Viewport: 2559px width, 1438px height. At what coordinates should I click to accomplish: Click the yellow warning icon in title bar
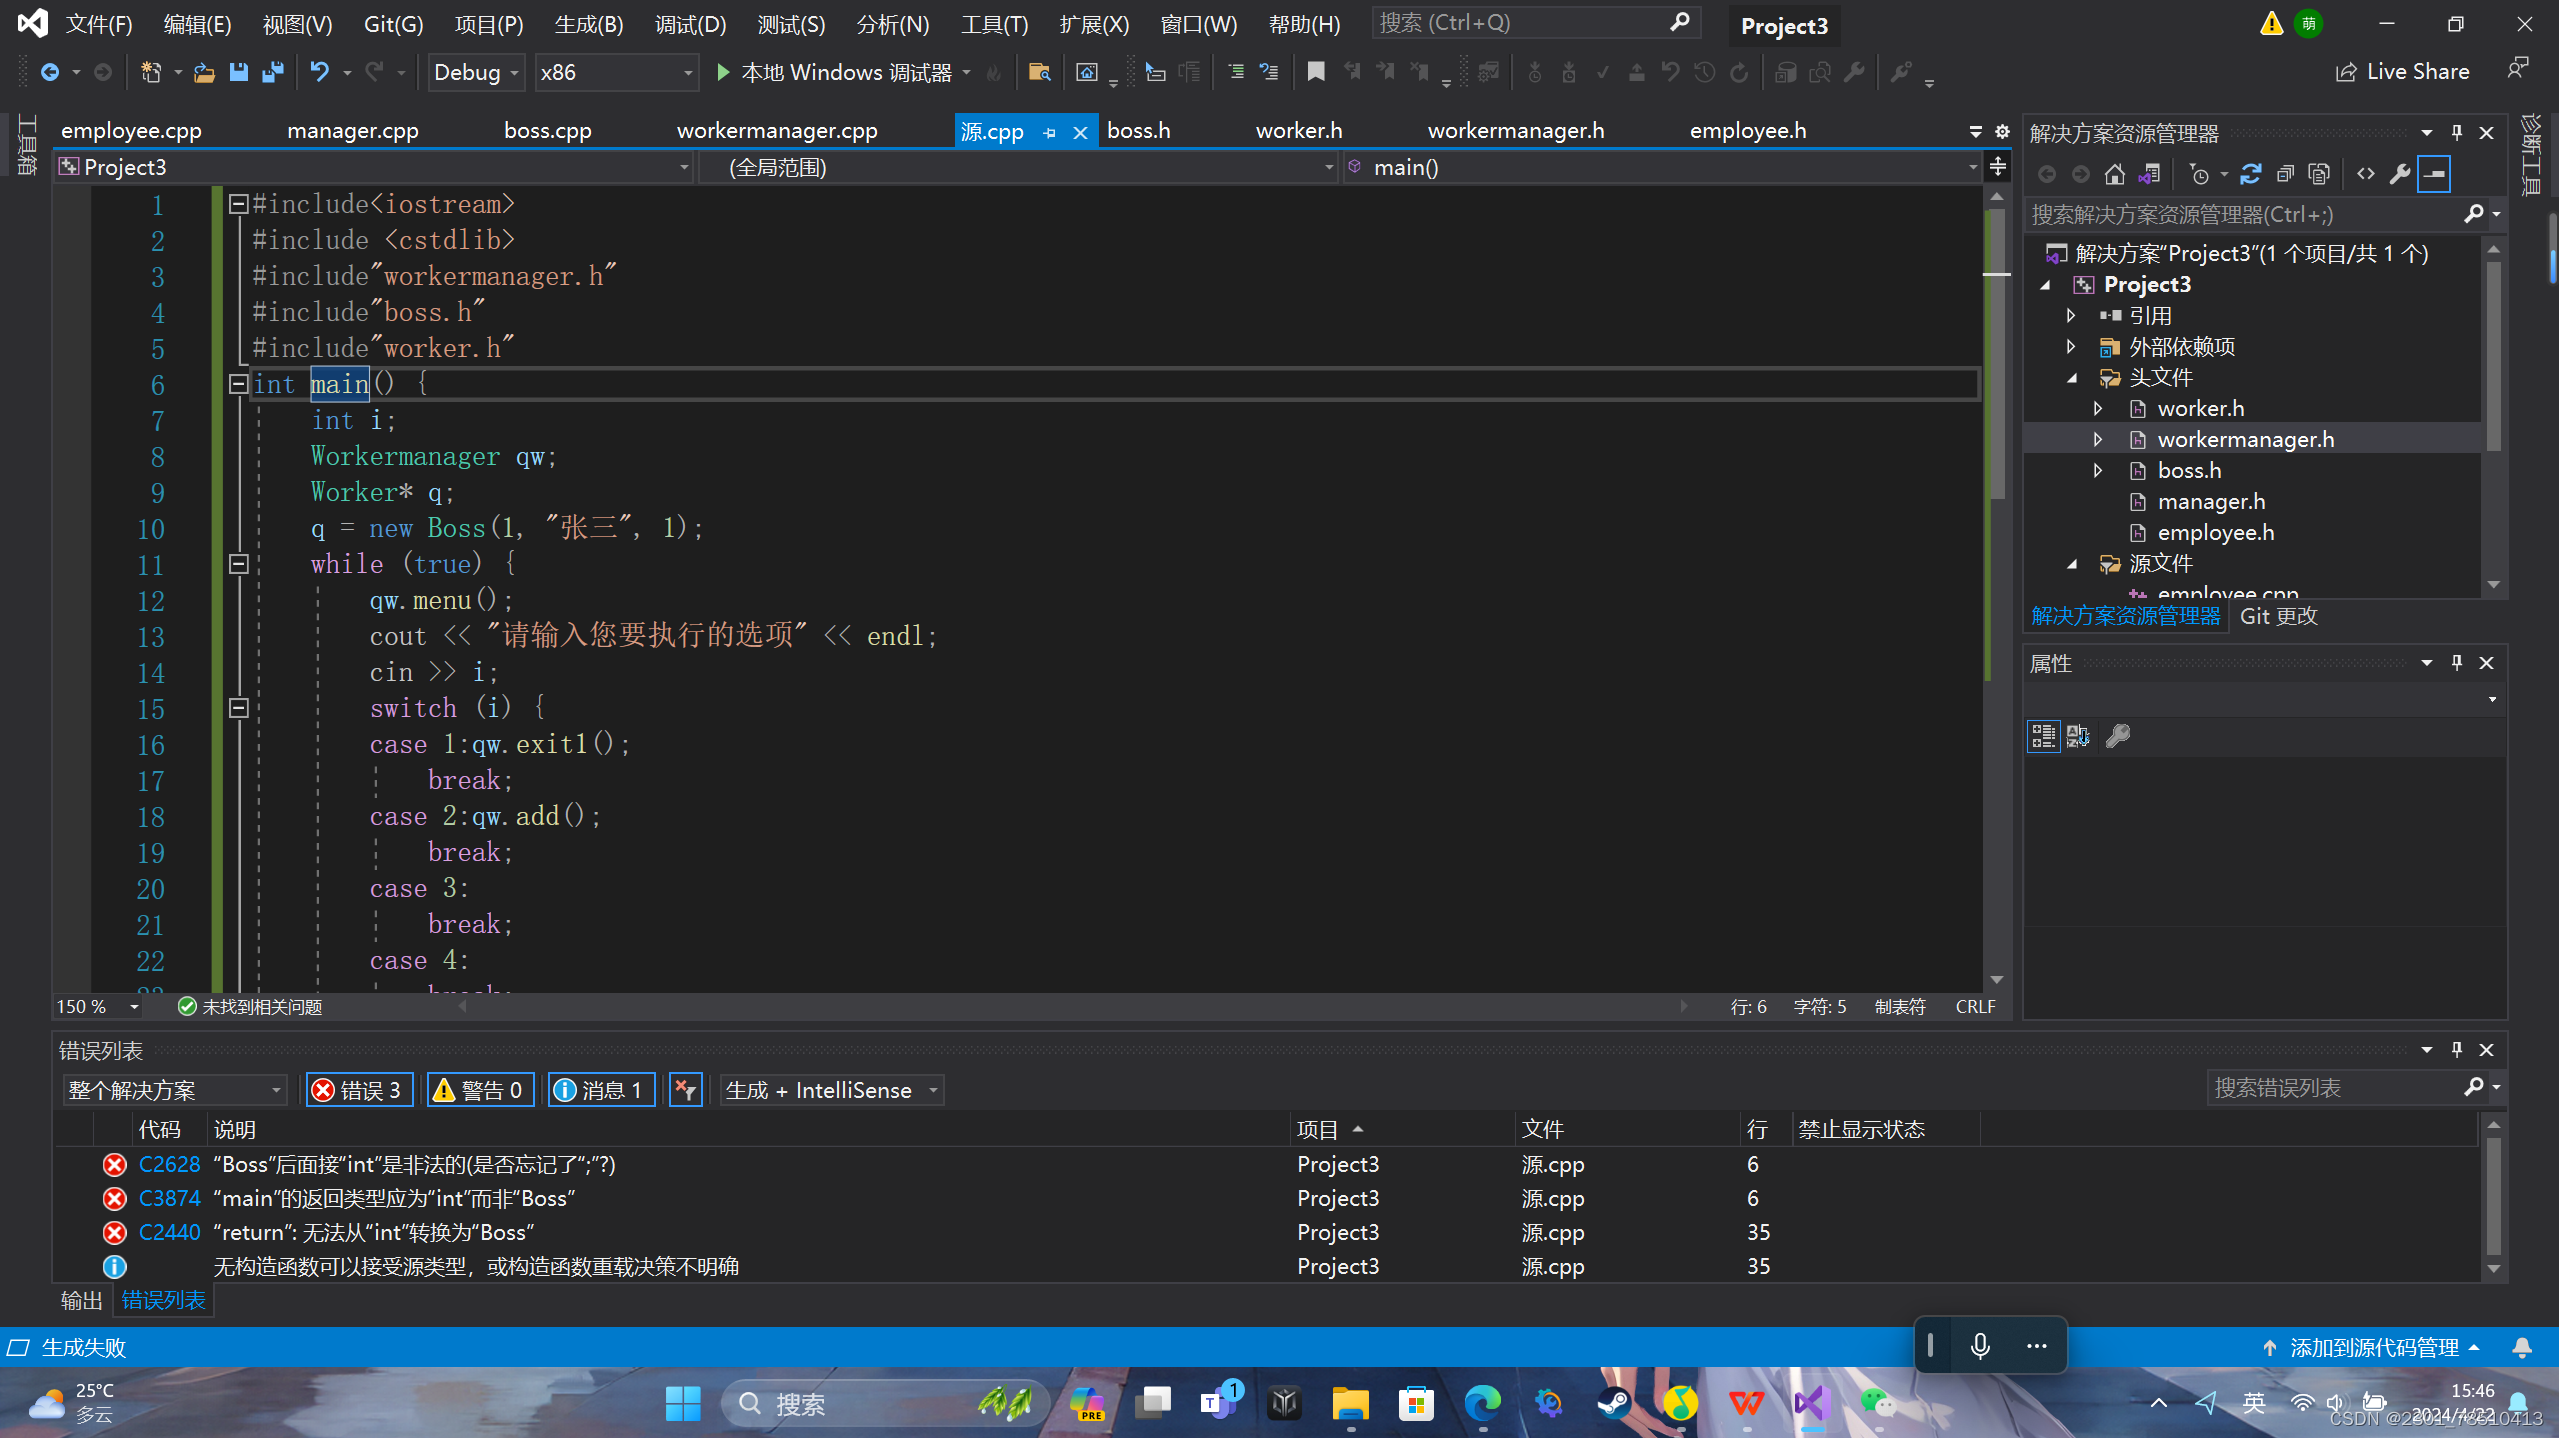point(2271,23)
